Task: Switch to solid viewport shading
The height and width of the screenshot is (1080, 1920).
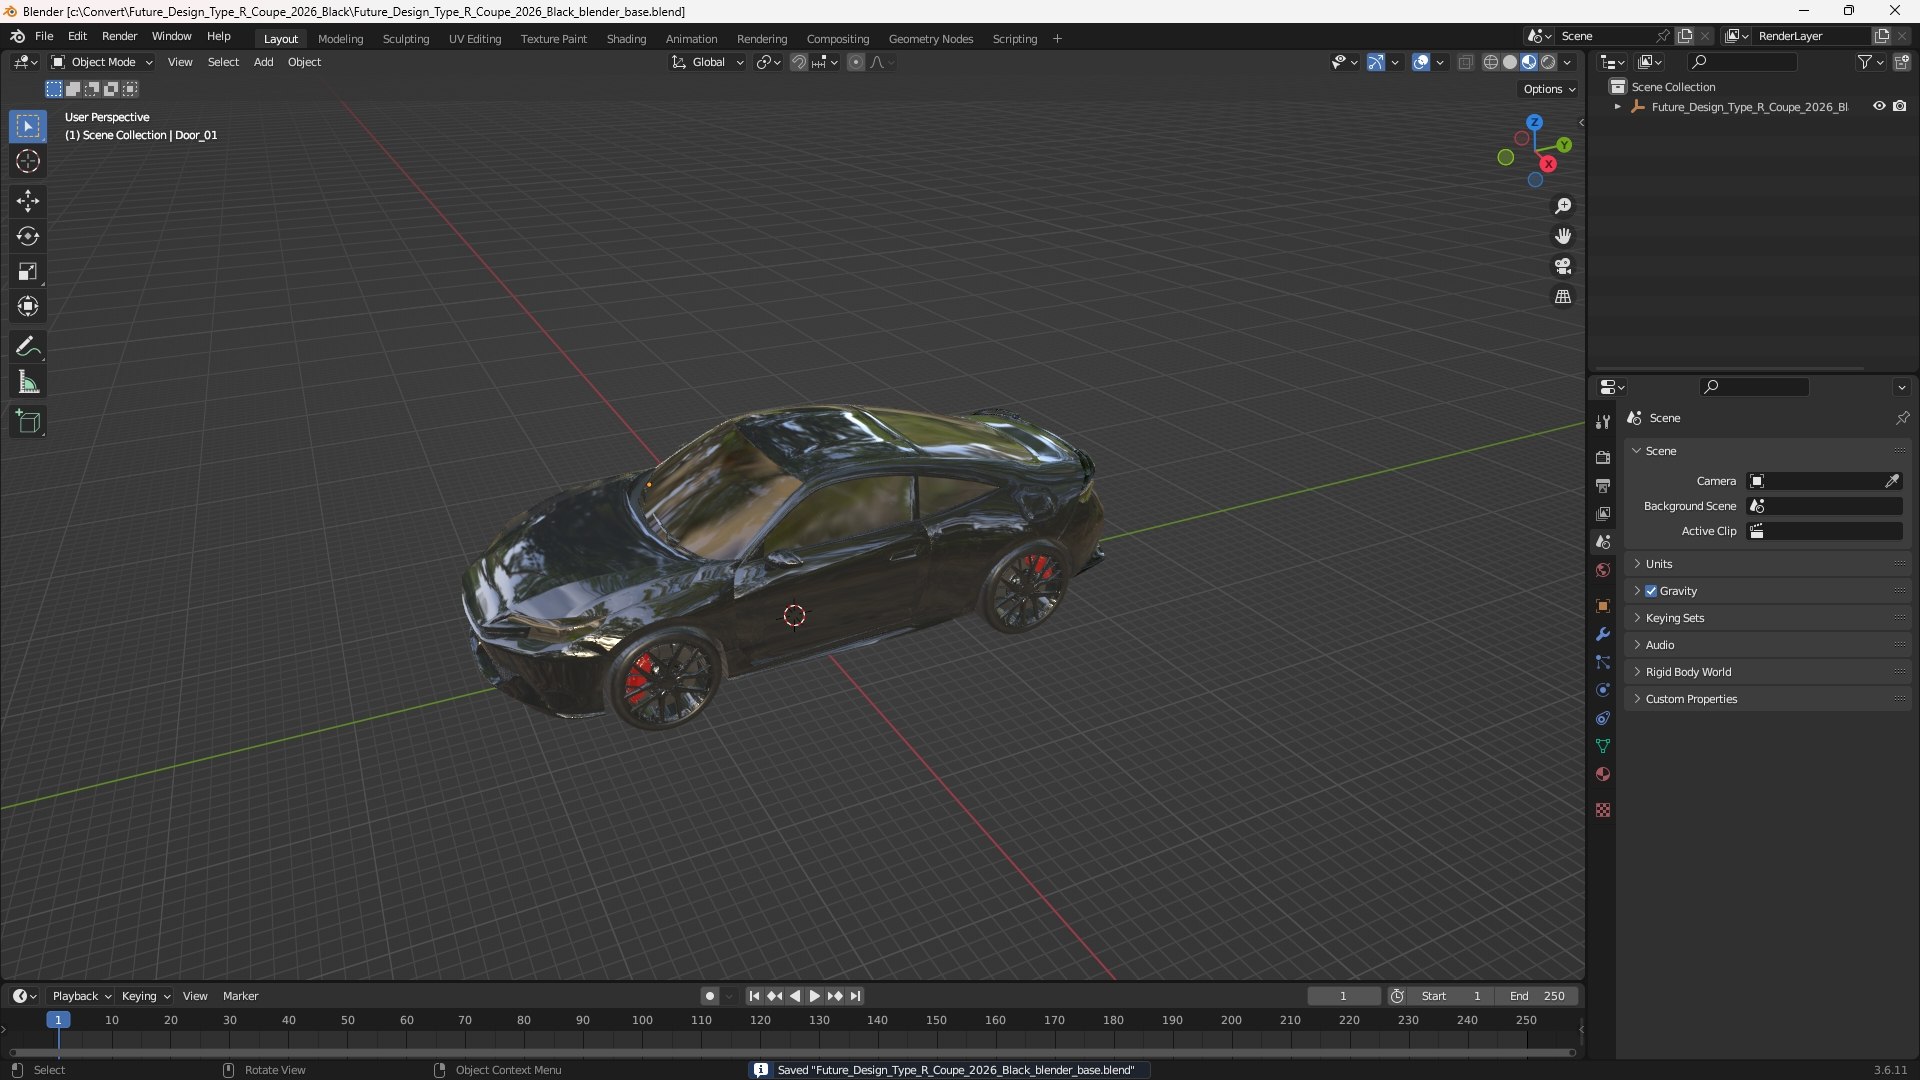Action: [x=1510, y=62]
